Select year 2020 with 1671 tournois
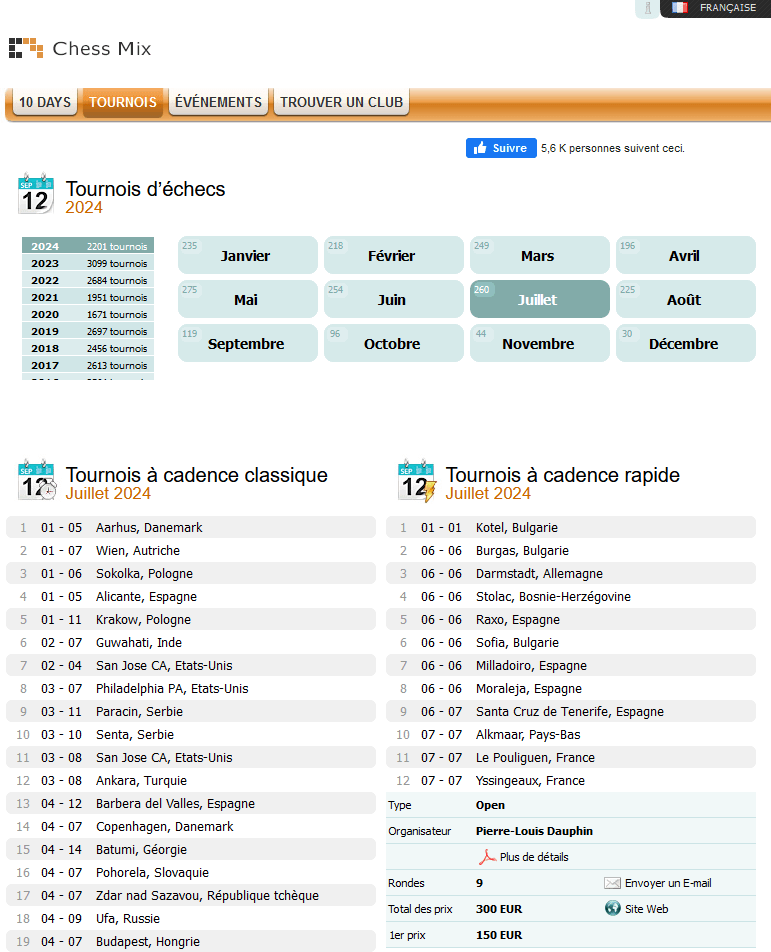This screenshot has width=771, height=952. (x=88, y=314)
